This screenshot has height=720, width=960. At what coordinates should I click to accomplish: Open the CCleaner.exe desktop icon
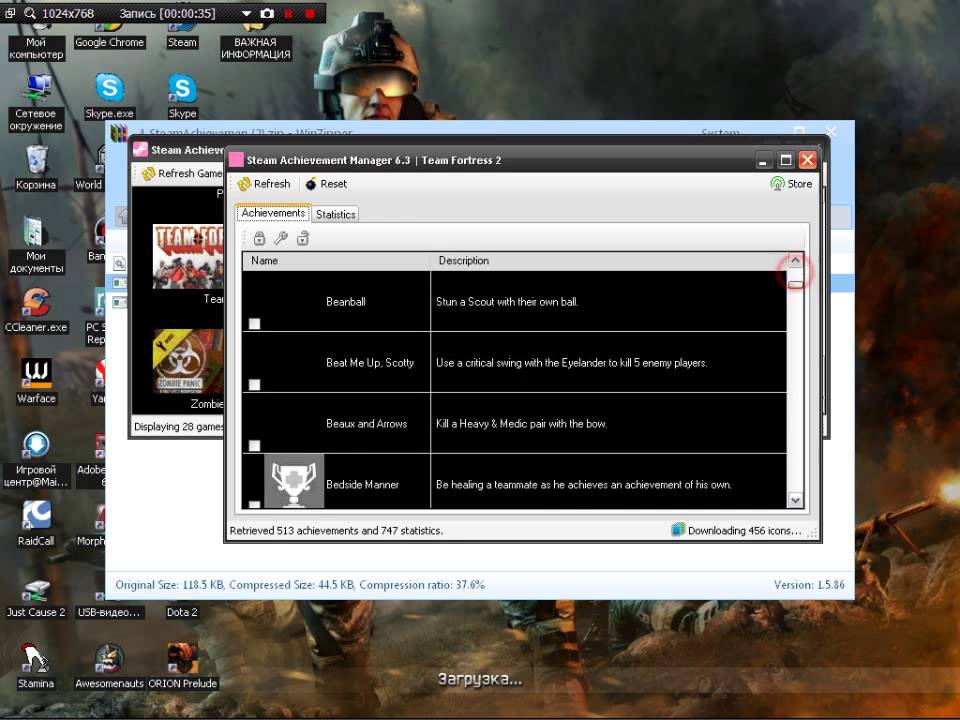click(x=36, y=310)
